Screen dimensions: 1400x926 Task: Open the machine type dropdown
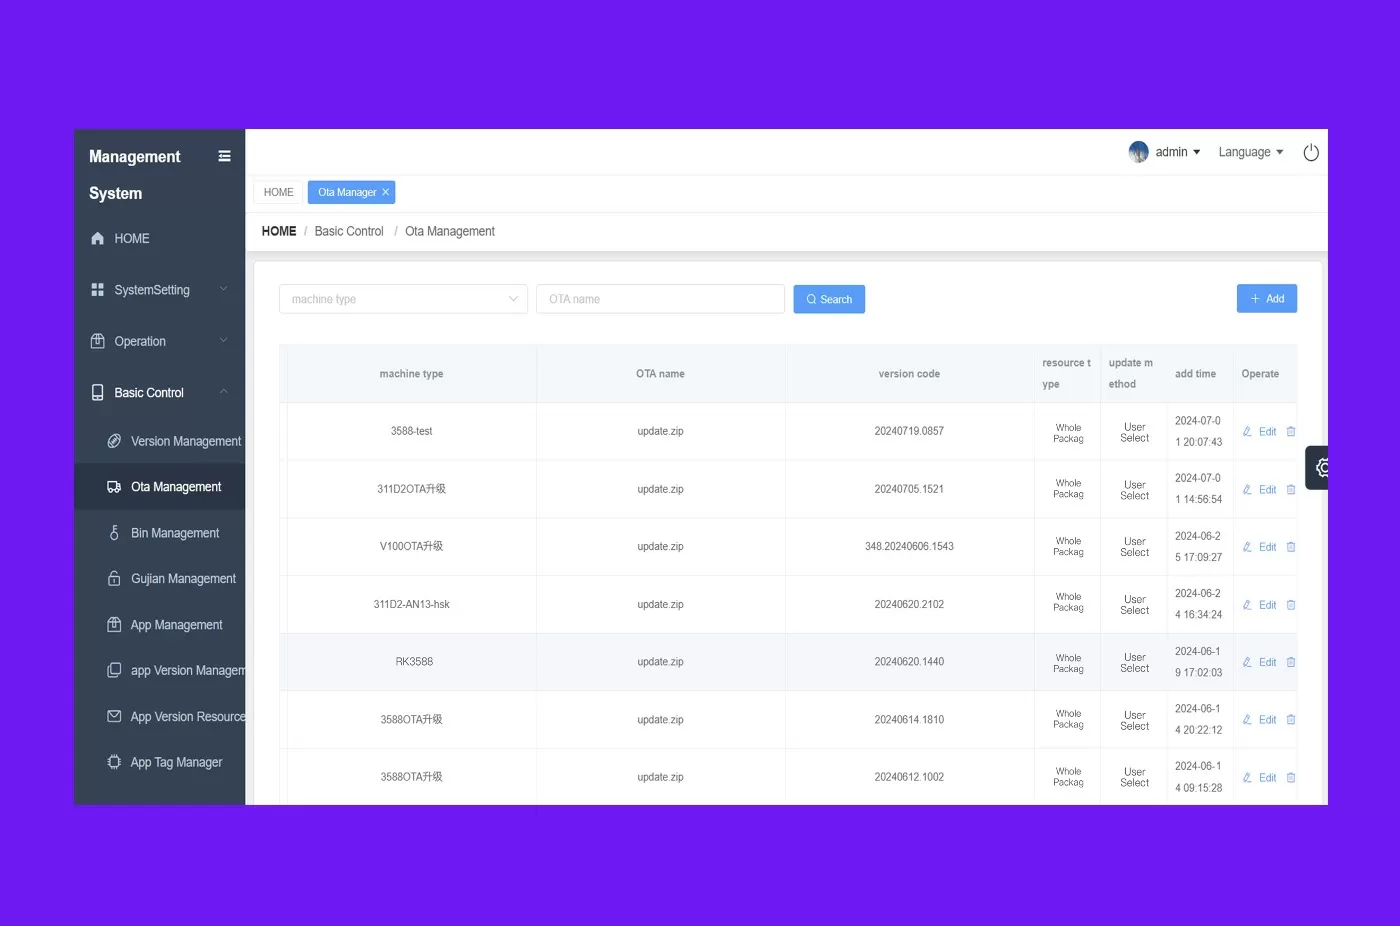click(403, 299)
